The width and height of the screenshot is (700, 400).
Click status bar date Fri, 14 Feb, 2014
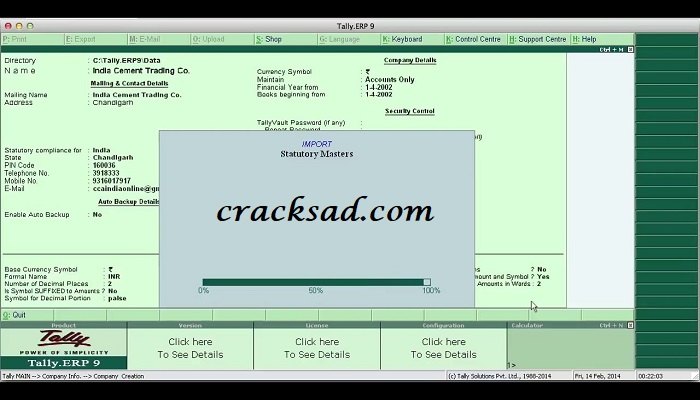[x=598, y=376]
